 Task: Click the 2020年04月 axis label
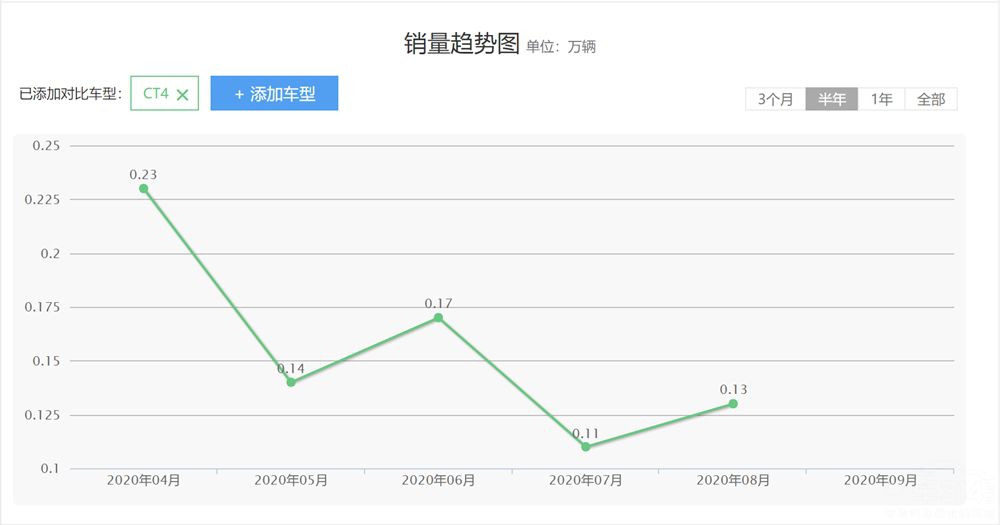(x=144, y=480)
